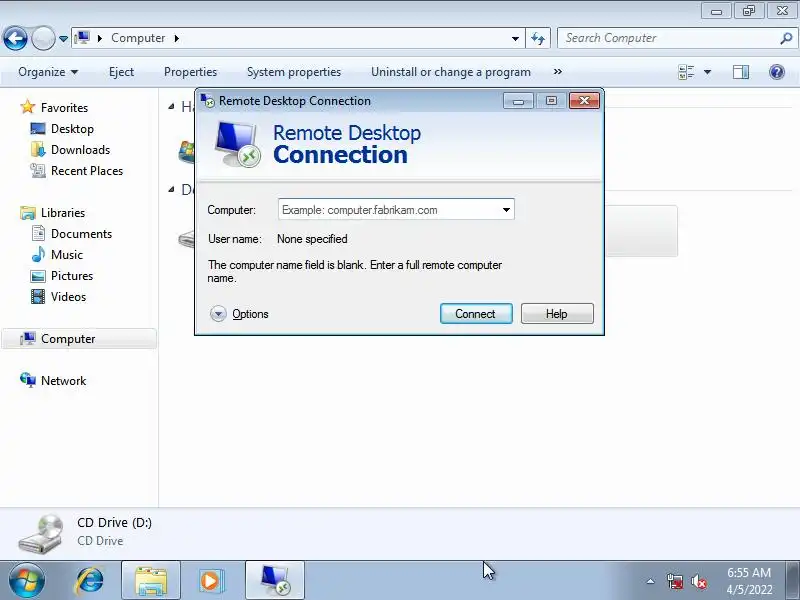Click the Change your view icon

tap(686, 72)
